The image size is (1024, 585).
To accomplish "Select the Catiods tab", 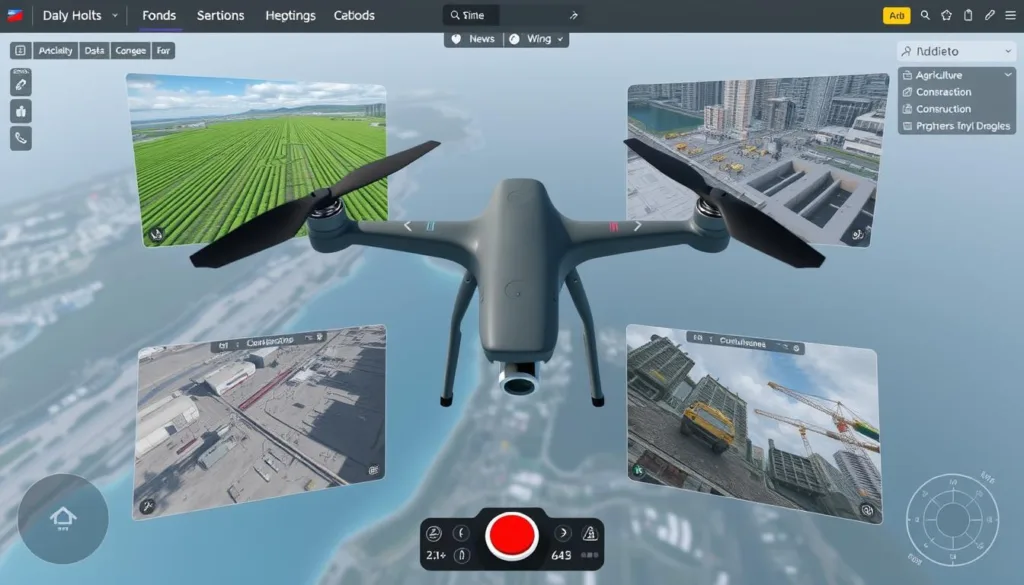I will click(354, 15).
